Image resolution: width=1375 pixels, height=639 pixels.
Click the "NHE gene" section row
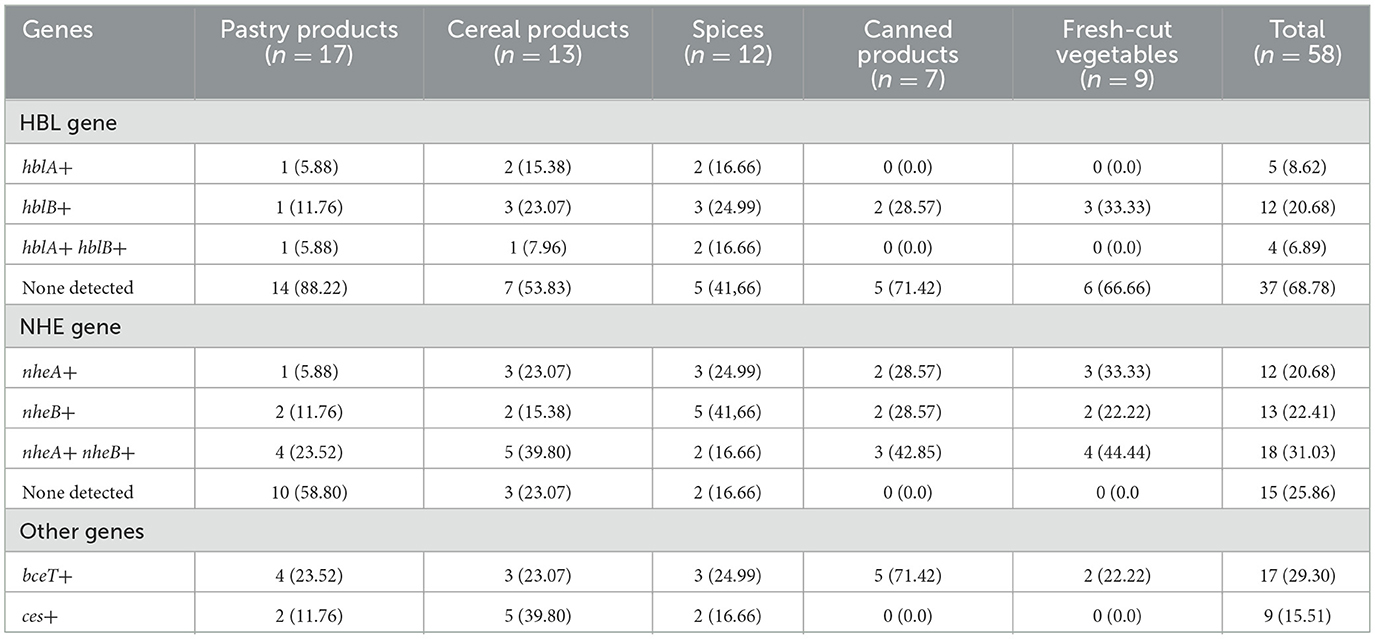pos(64,328)
